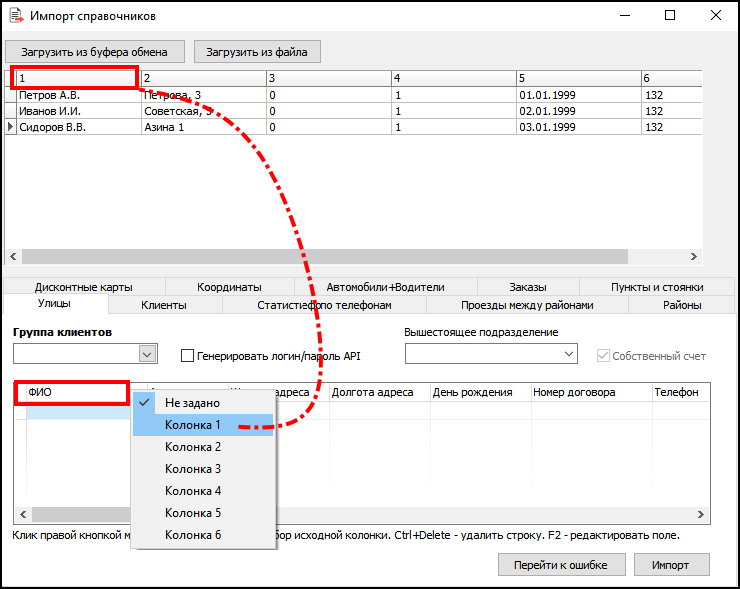
Task: Enable Генерировать логин/пароль API checkbox
Action: click(187, 355)
